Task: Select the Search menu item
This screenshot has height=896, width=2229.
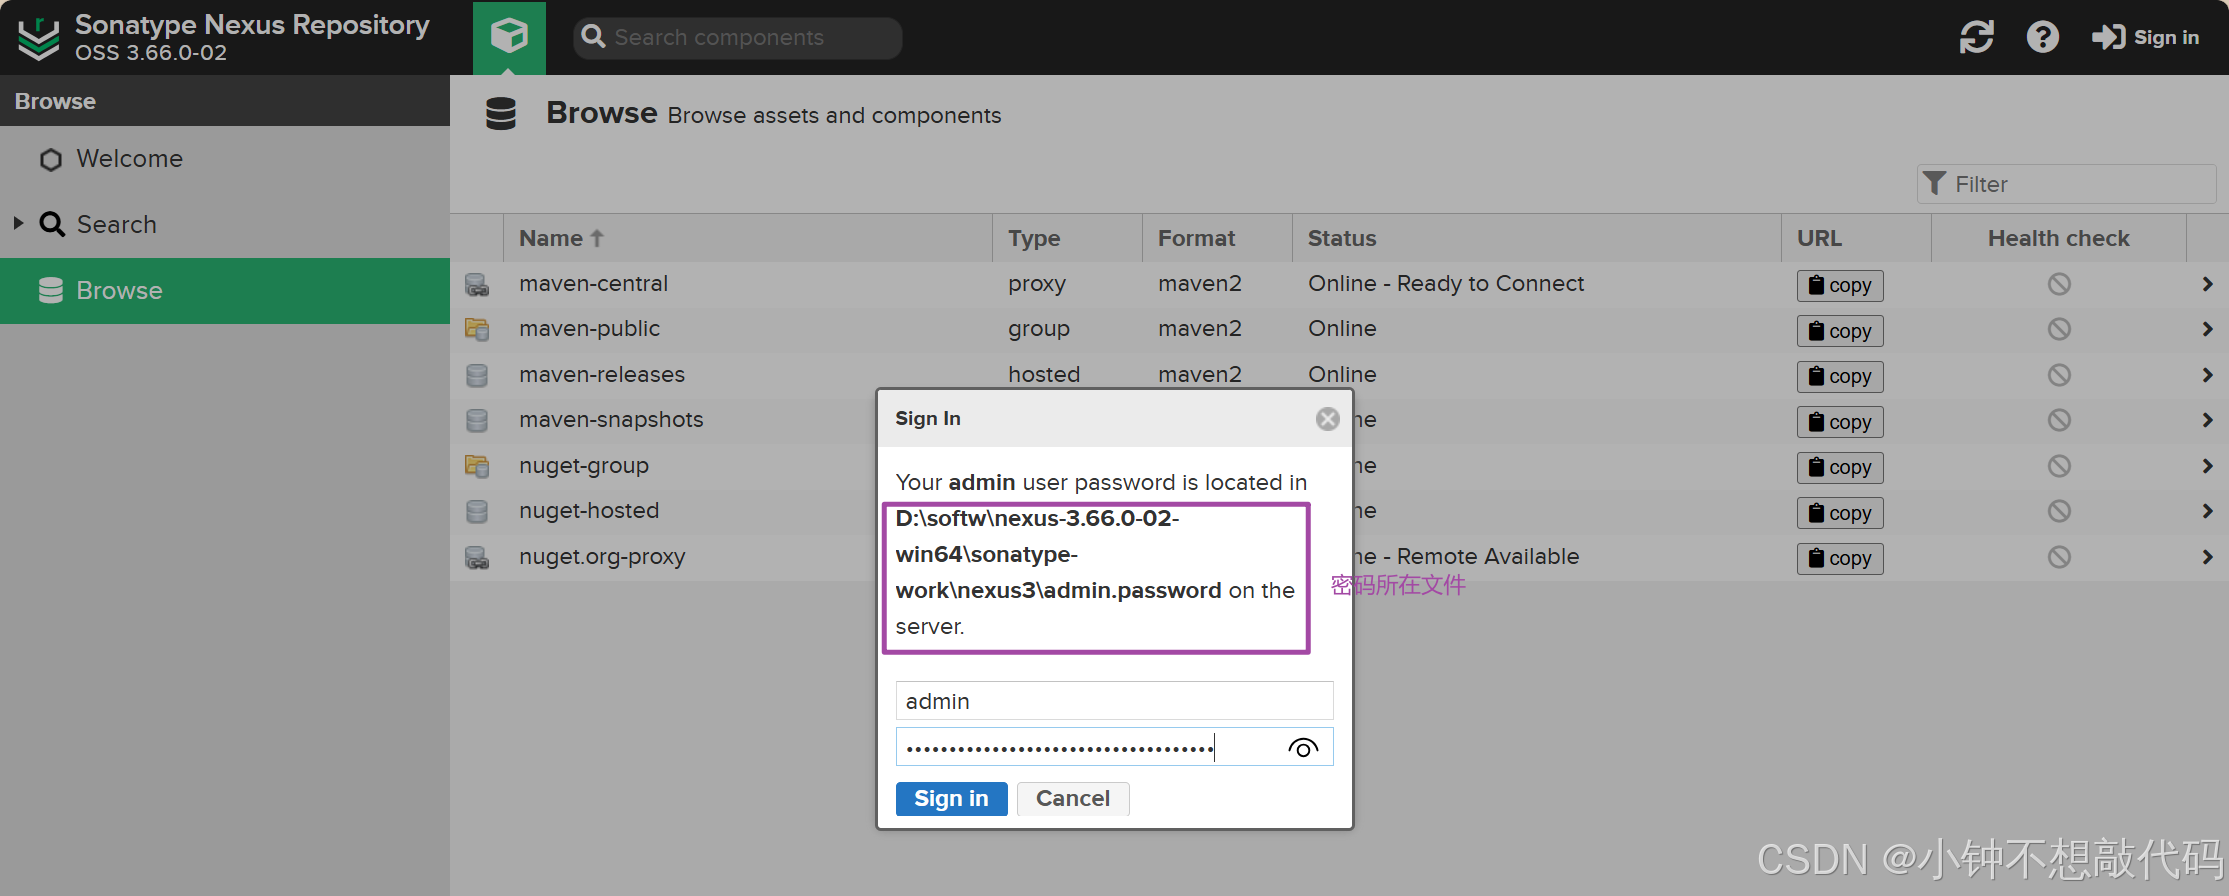Action: pos(116,224)
